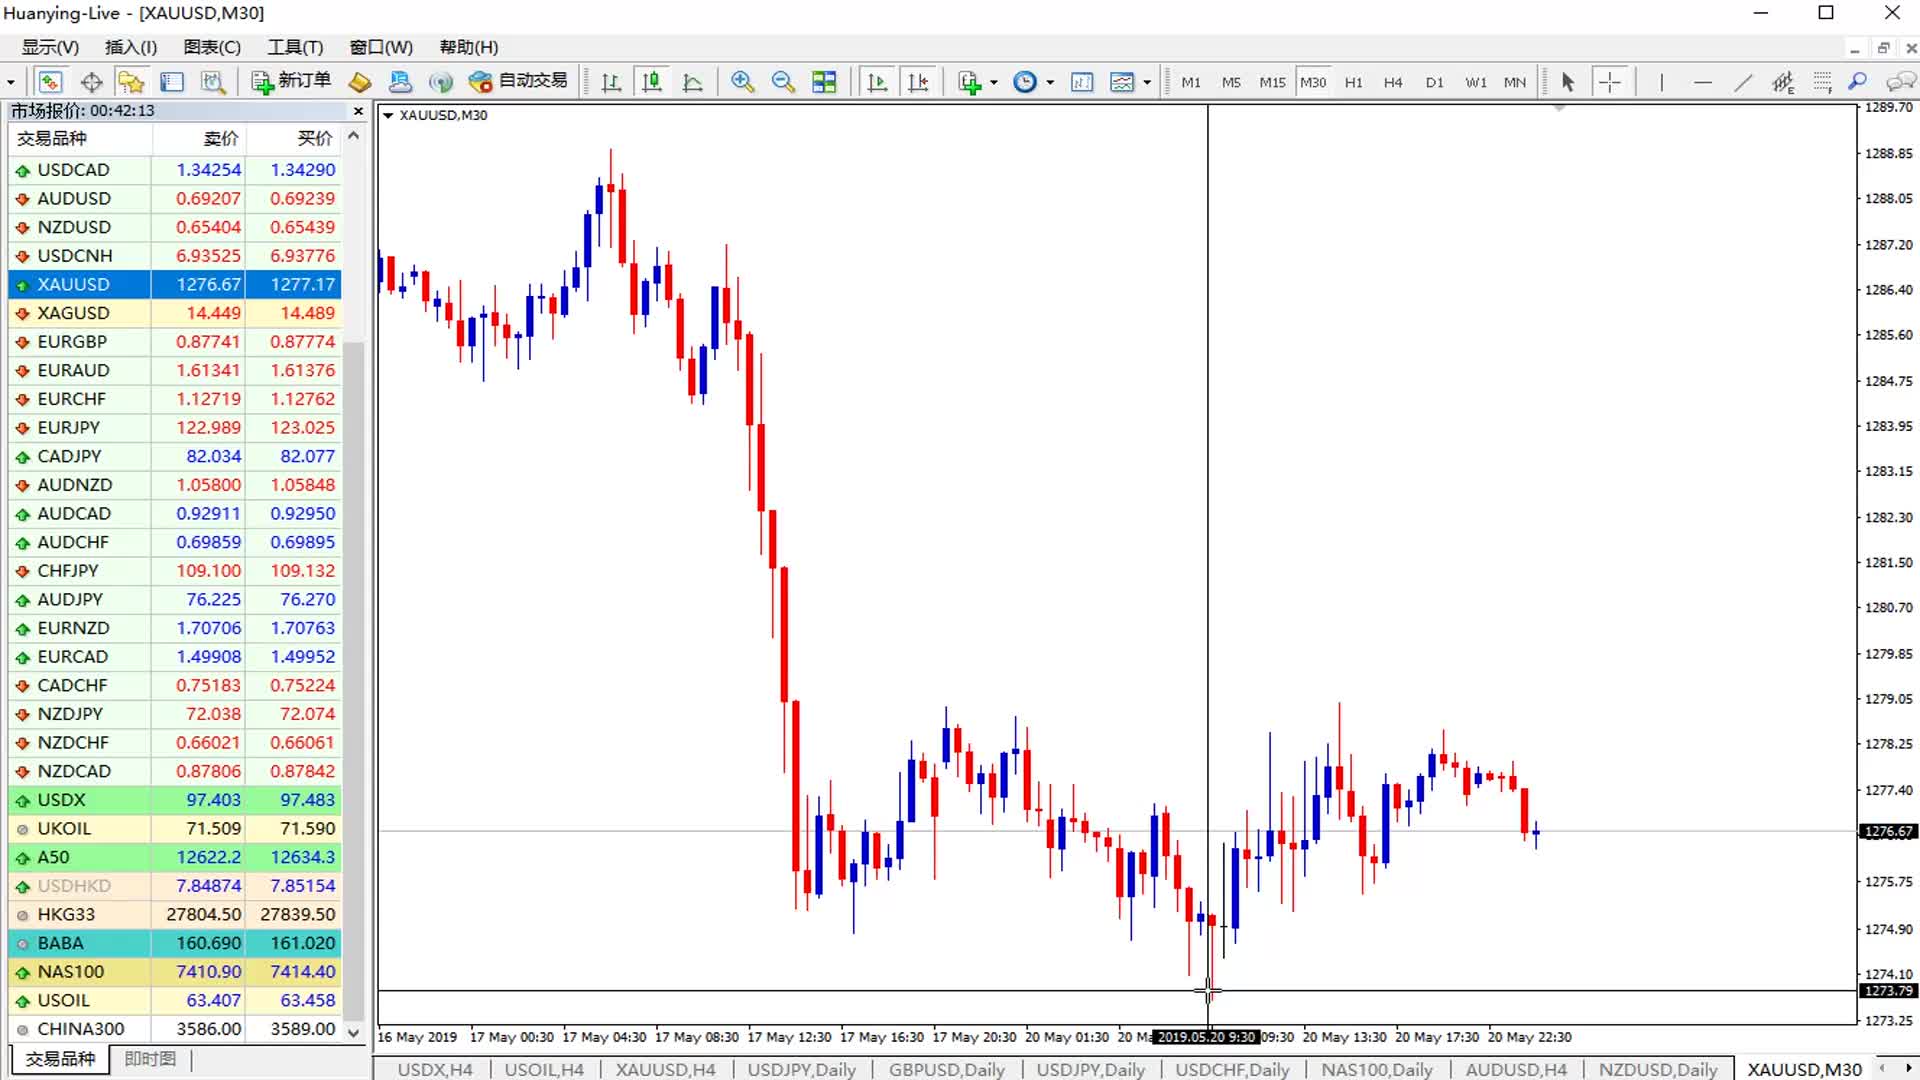Open the indicators list icon
1920x1080 pixels.
pyautogui.click(x=969, y=82)
